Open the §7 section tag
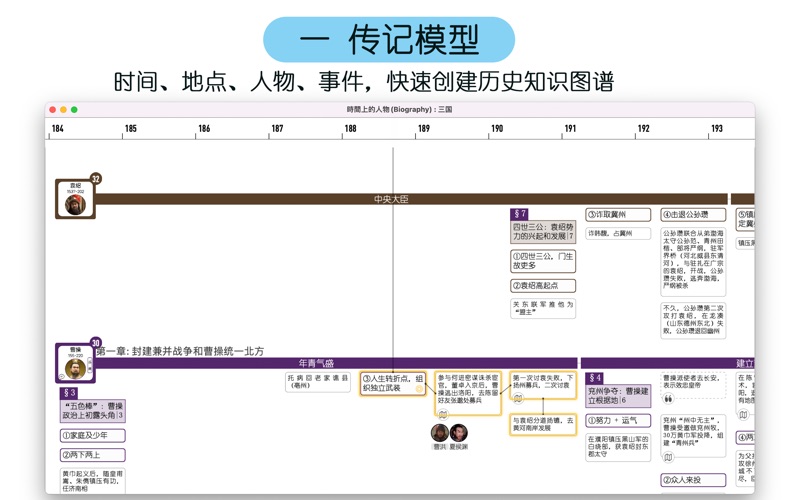Viewport: 800px width, 500px height. (x=519, y=214)
